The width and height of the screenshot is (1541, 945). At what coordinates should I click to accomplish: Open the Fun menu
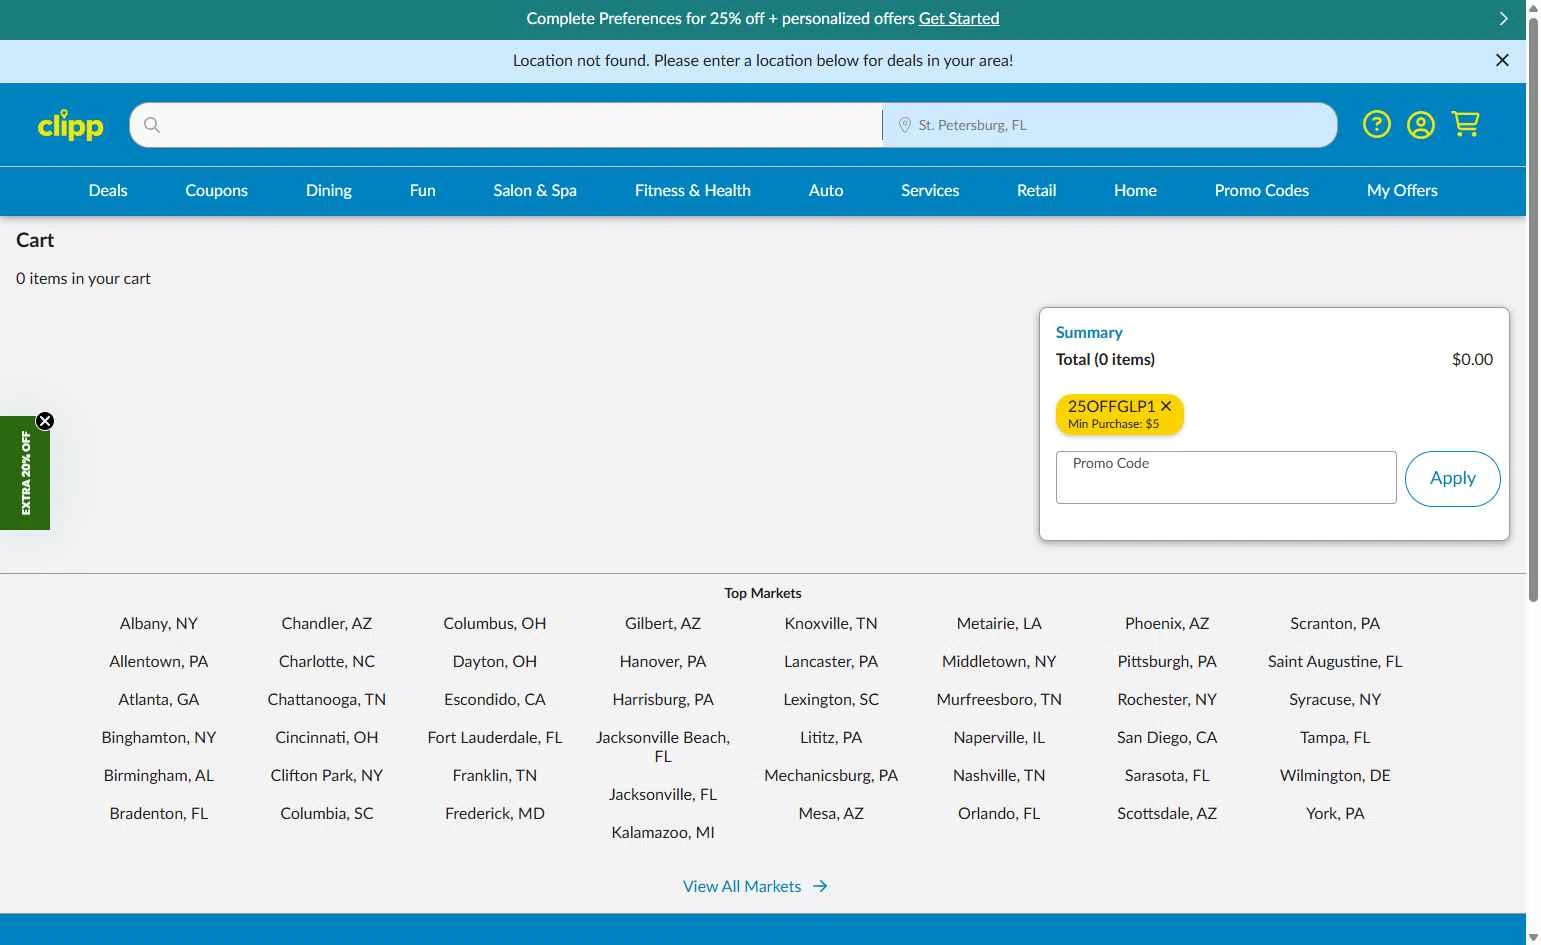(423, 190)
